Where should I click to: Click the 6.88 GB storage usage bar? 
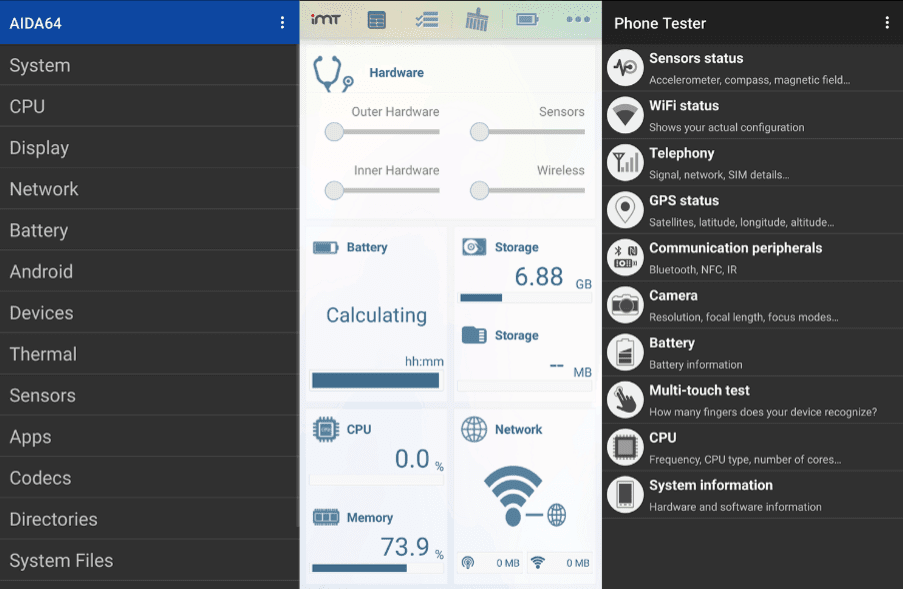point(526,298)
